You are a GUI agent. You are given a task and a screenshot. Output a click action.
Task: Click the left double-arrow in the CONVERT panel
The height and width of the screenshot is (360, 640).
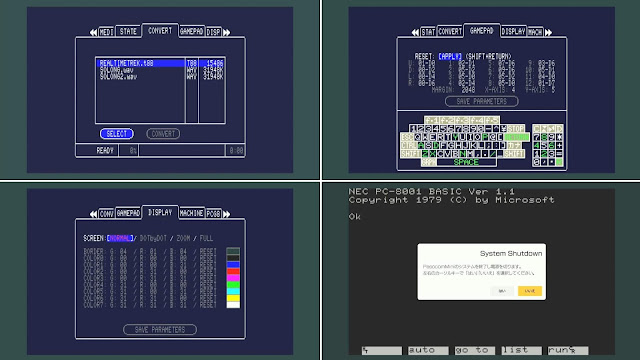click(x=93, y=32)
